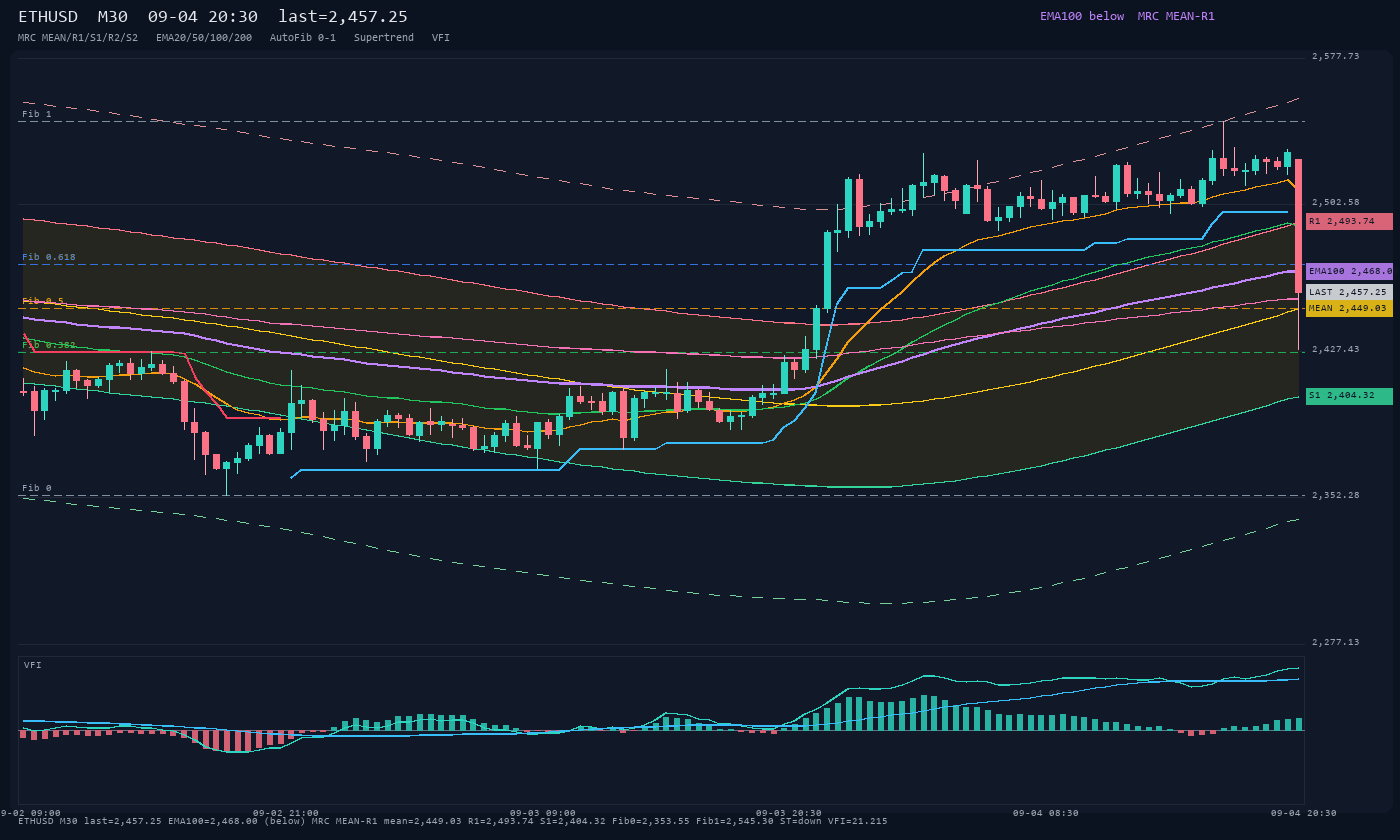Select the EMA20/50/100/200 legend entry

204,37
